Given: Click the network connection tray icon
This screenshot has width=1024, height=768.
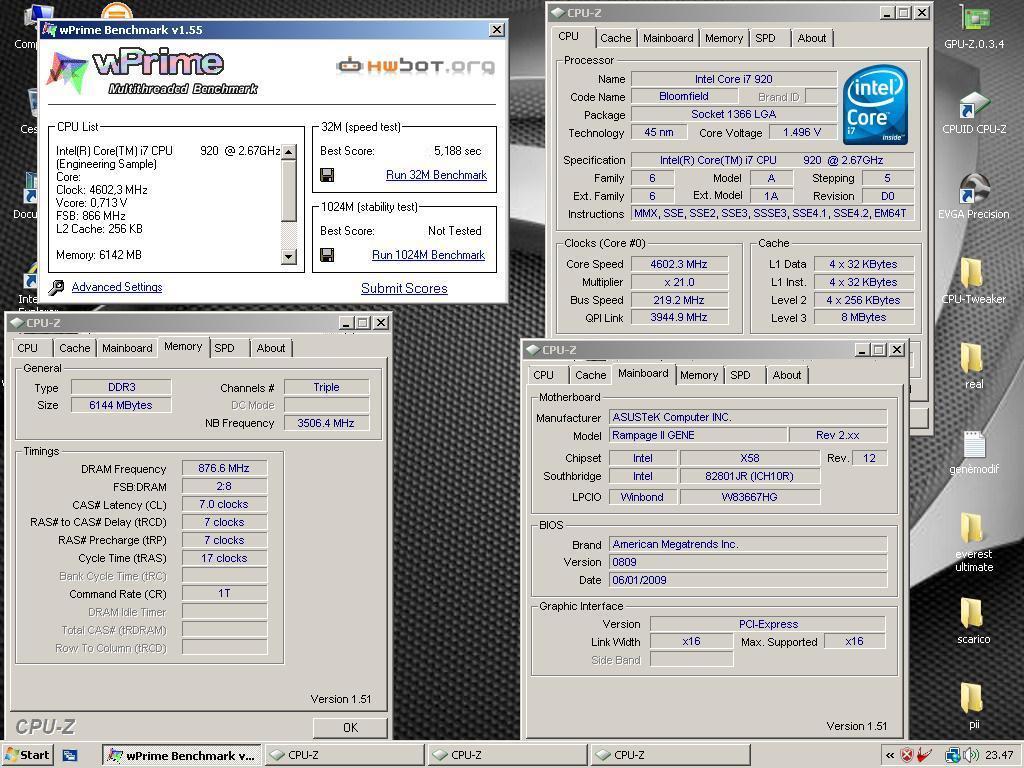Looking at the screenshot, I should pyautogui.click(x=953, y=756).
